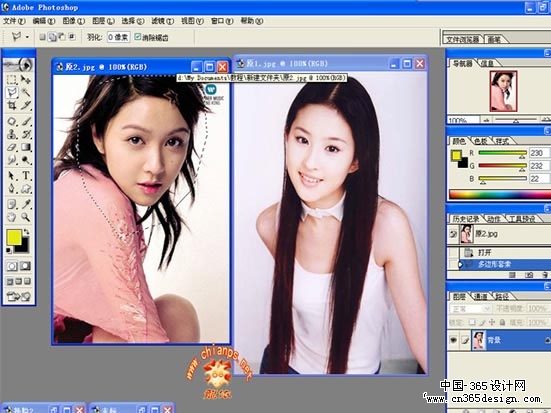Expand the layer opacity percentage dropdown
The height and width of the screenshot is (413, 551).
(x=537, y=309)
